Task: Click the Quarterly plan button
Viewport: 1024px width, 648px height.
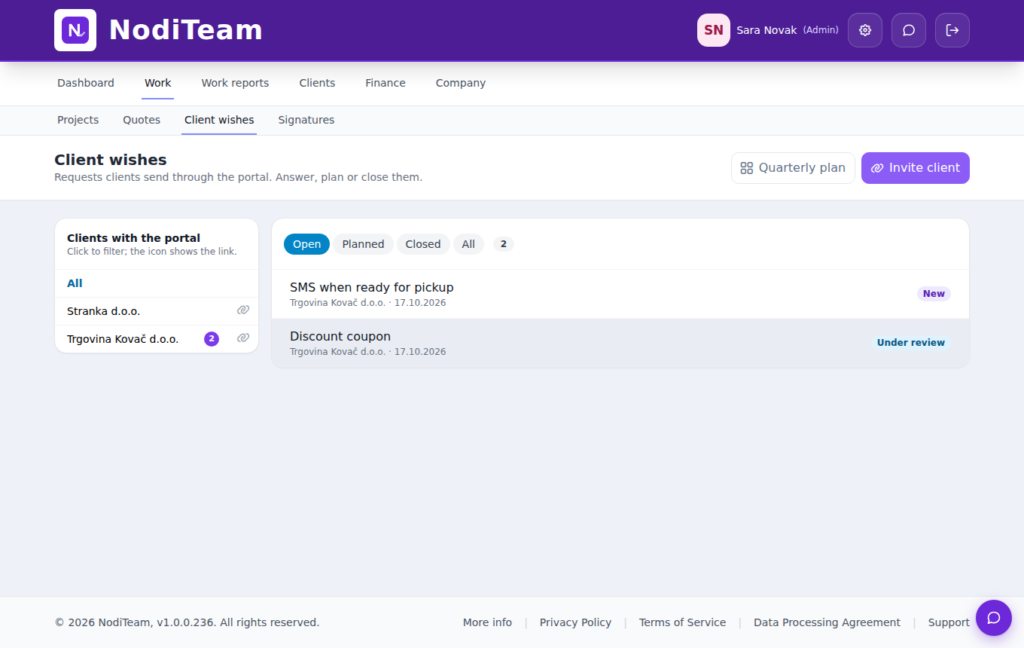Action: (x=793, y=168)
